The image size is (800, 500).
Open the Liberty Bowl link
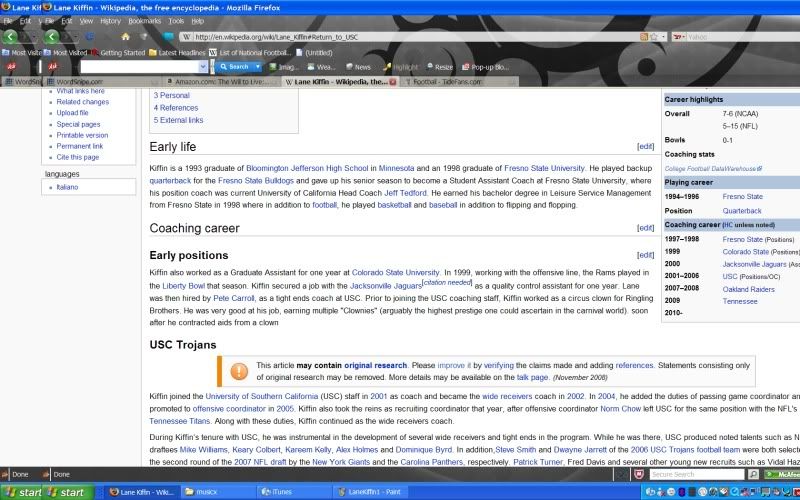tap(183, 286)
